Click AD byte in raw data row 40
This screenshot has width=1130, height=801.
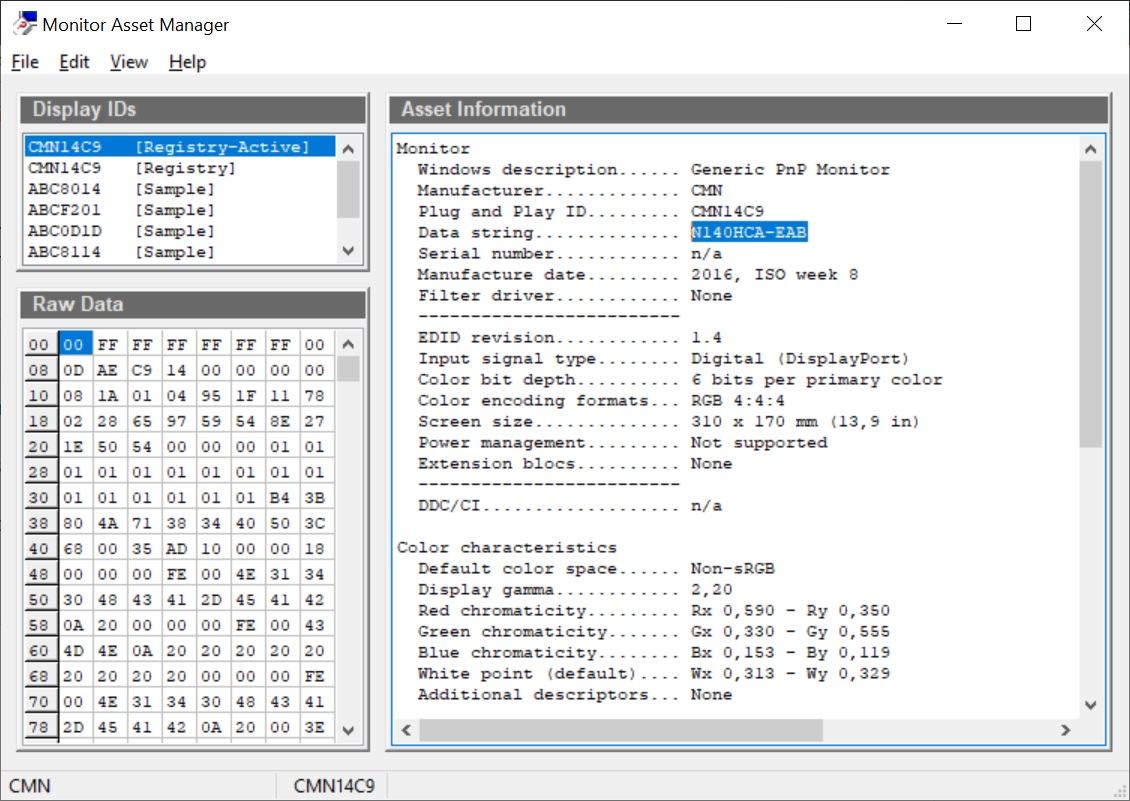click(177, 549)
